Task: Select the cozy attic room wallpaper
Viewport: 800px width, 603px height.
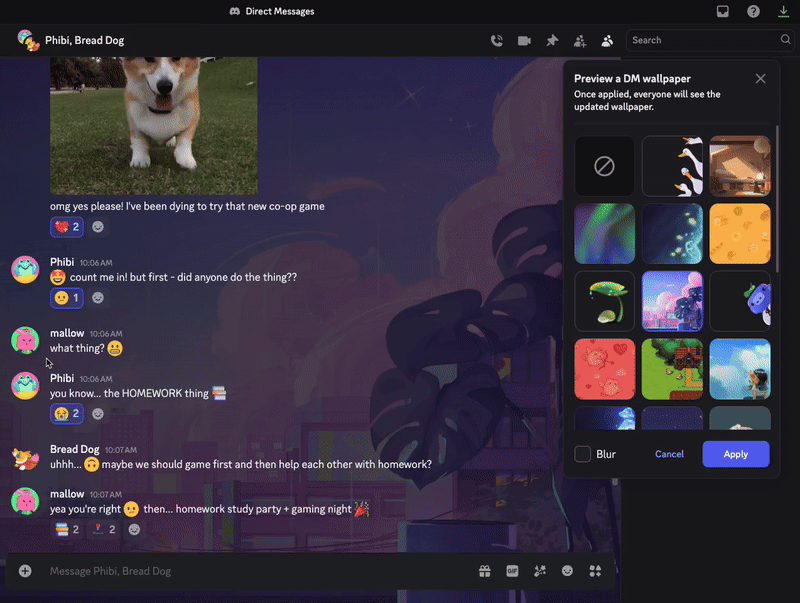Action: [740, 166]
